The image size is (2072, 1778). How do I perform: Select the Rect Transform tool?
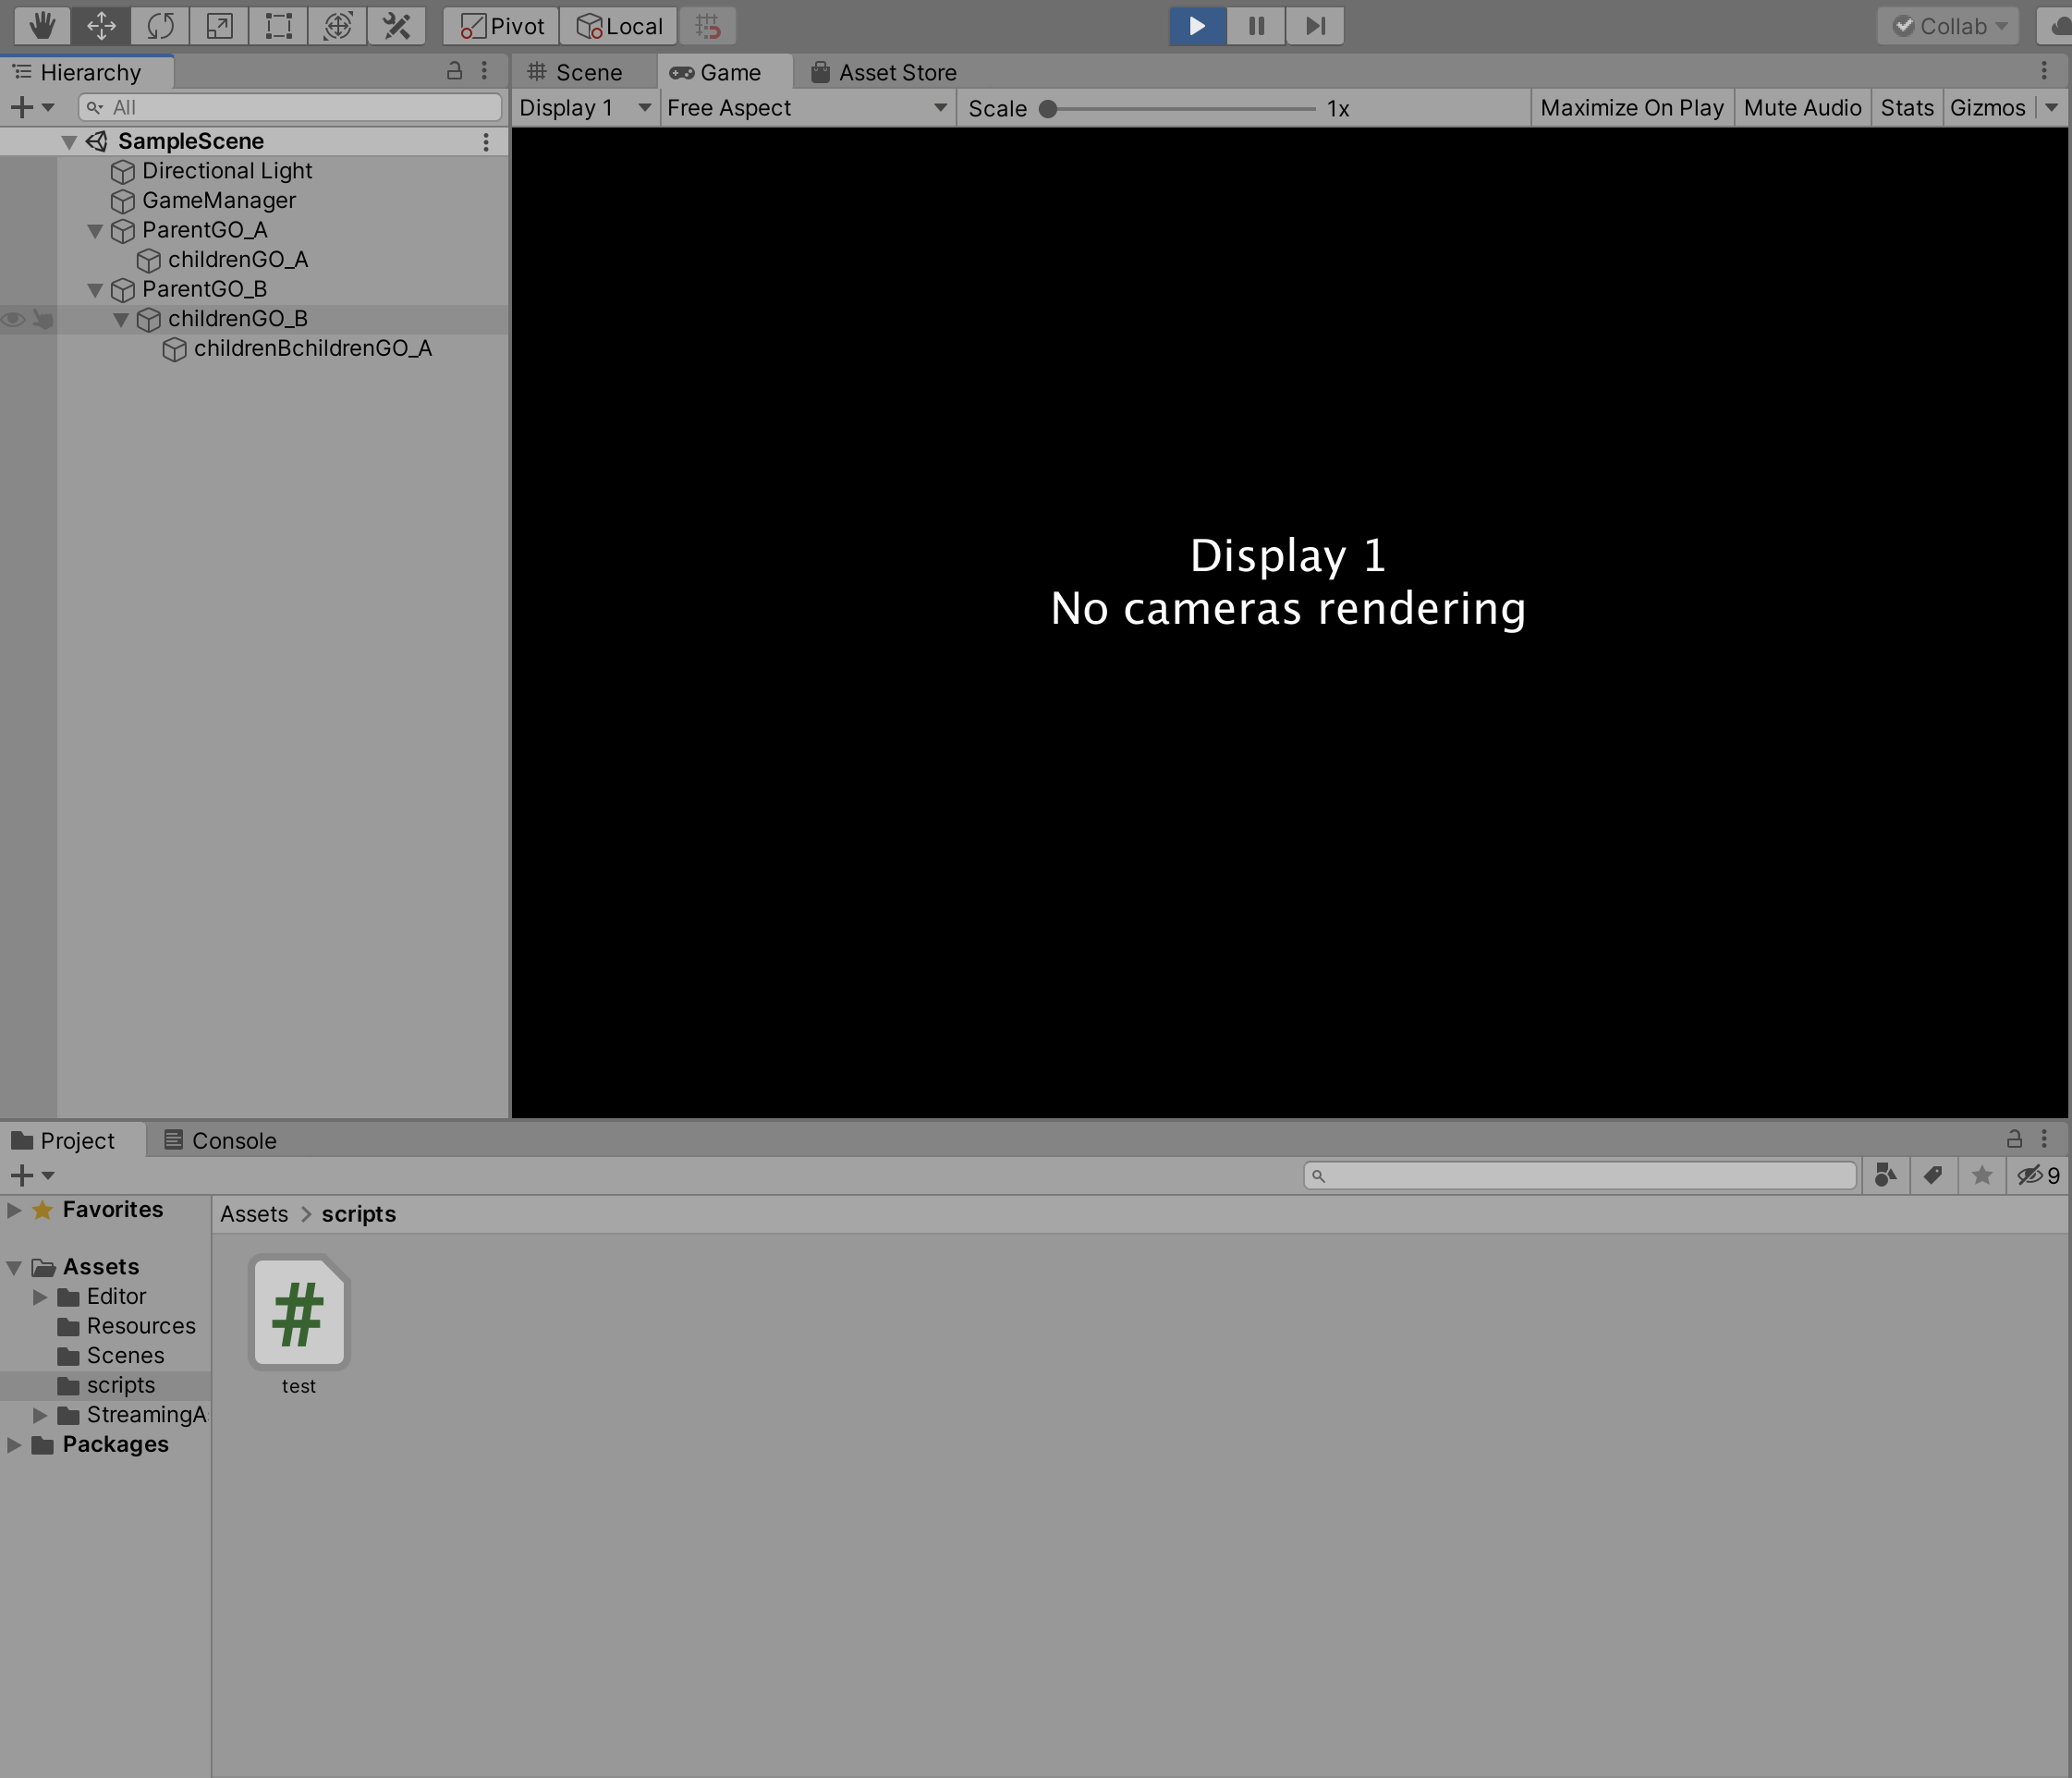278,25
